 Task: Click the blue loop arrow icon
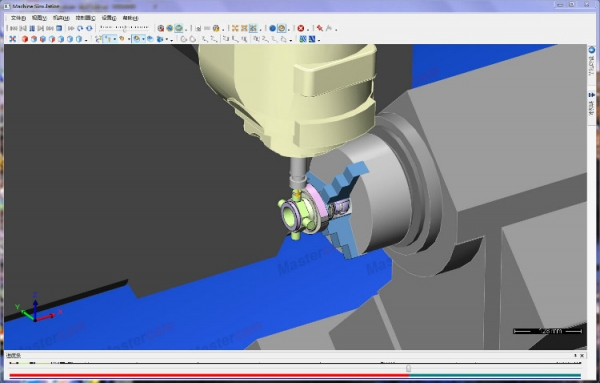[x=80, y=28]
